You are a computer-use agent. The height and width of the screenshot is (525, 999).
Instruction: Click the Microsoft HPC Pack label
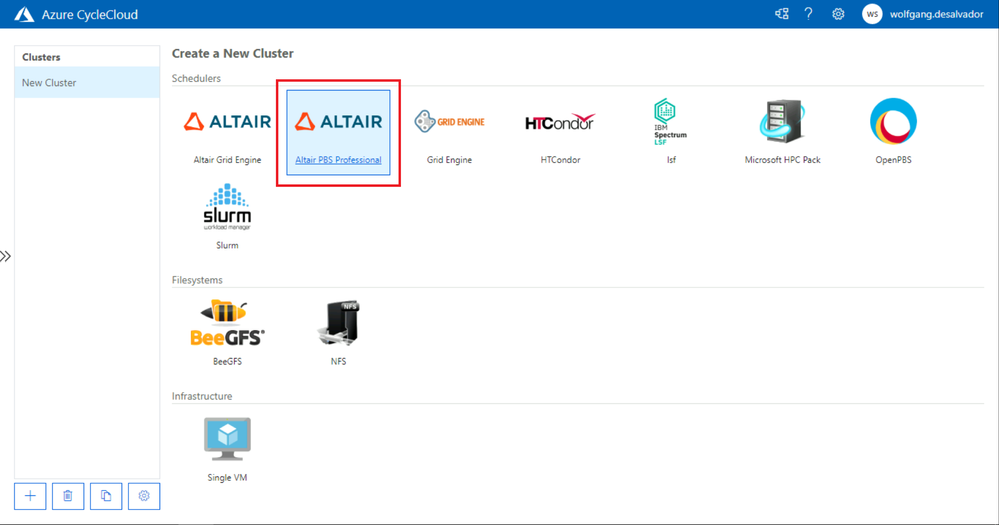tap(782, 160)
